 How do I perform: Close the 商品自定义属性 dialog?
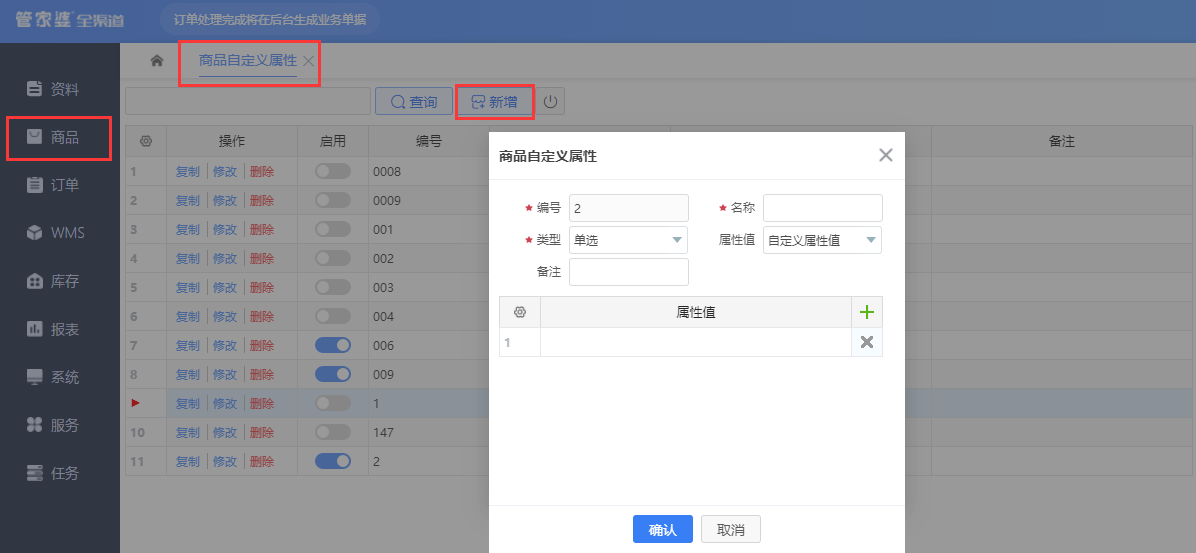pyautogui.click(x=886, y=156)
